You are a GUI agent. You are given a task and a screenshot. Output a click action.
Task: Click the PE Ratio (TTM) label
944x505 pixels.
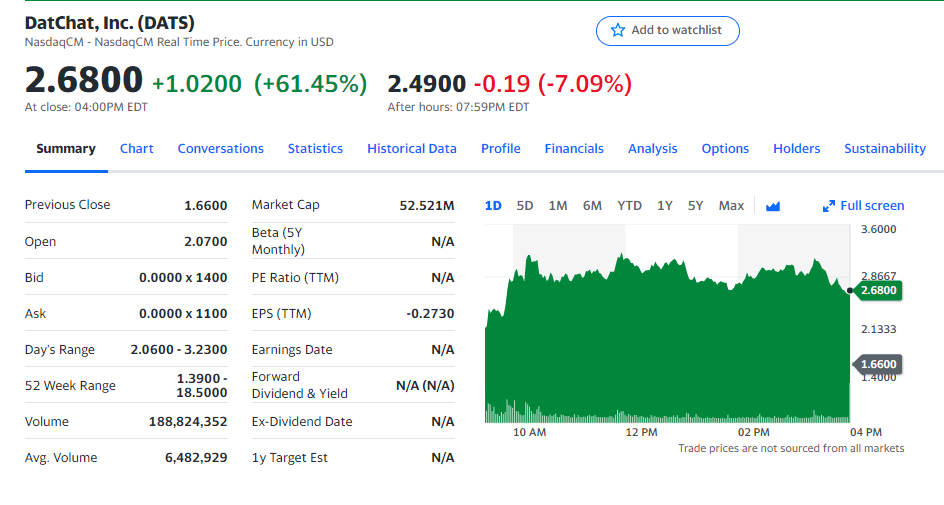tap(295, 277)
